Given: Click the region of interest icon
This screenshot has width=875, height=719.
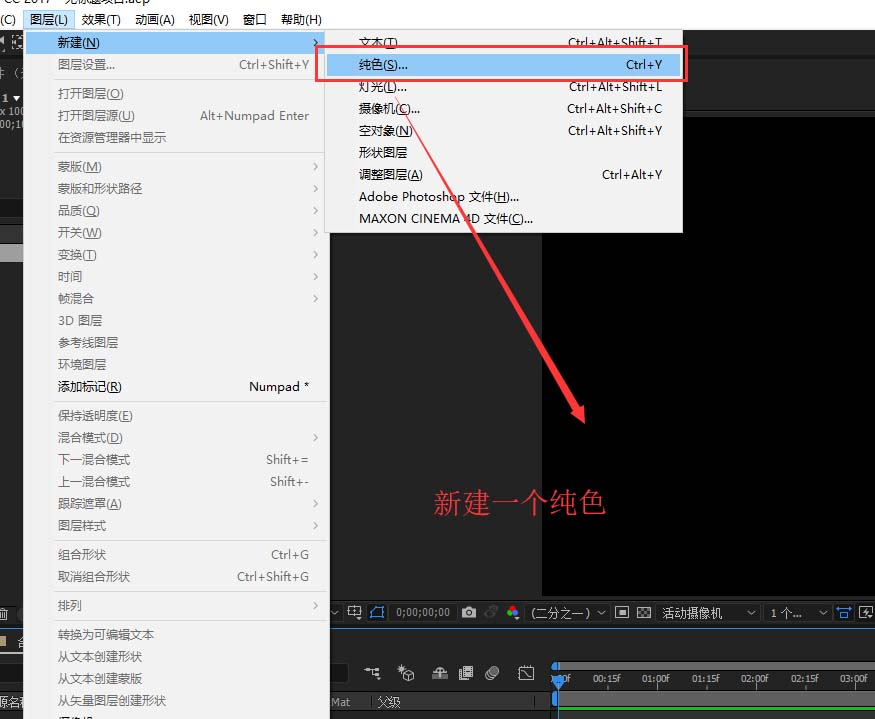Looking at the screenshot, I should point(622,612).
